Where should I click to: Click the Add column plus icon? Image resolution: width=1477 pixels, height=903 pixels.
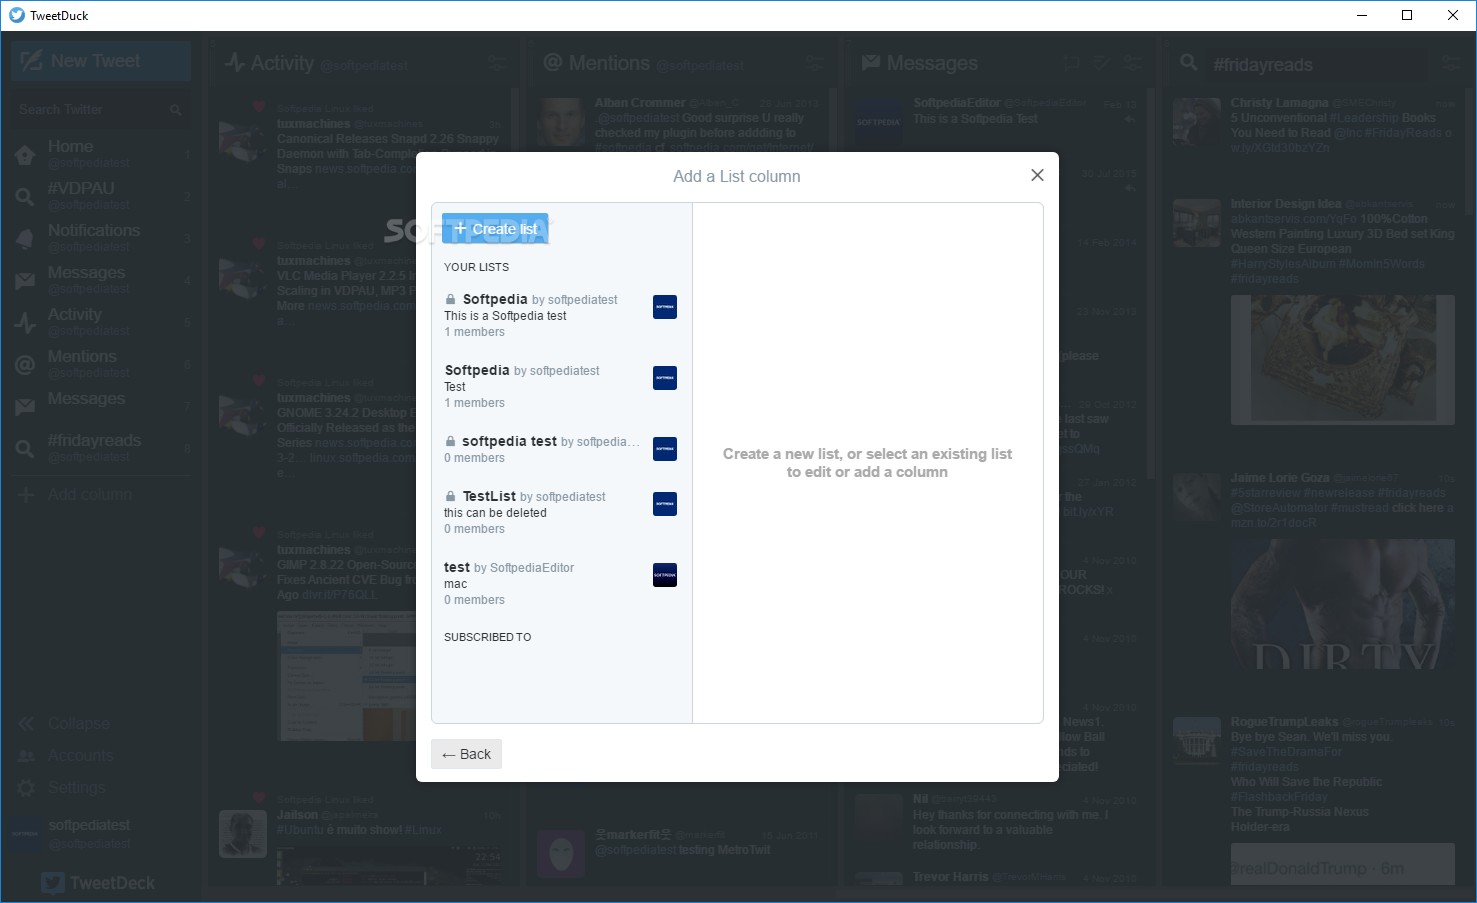[26, 494]
